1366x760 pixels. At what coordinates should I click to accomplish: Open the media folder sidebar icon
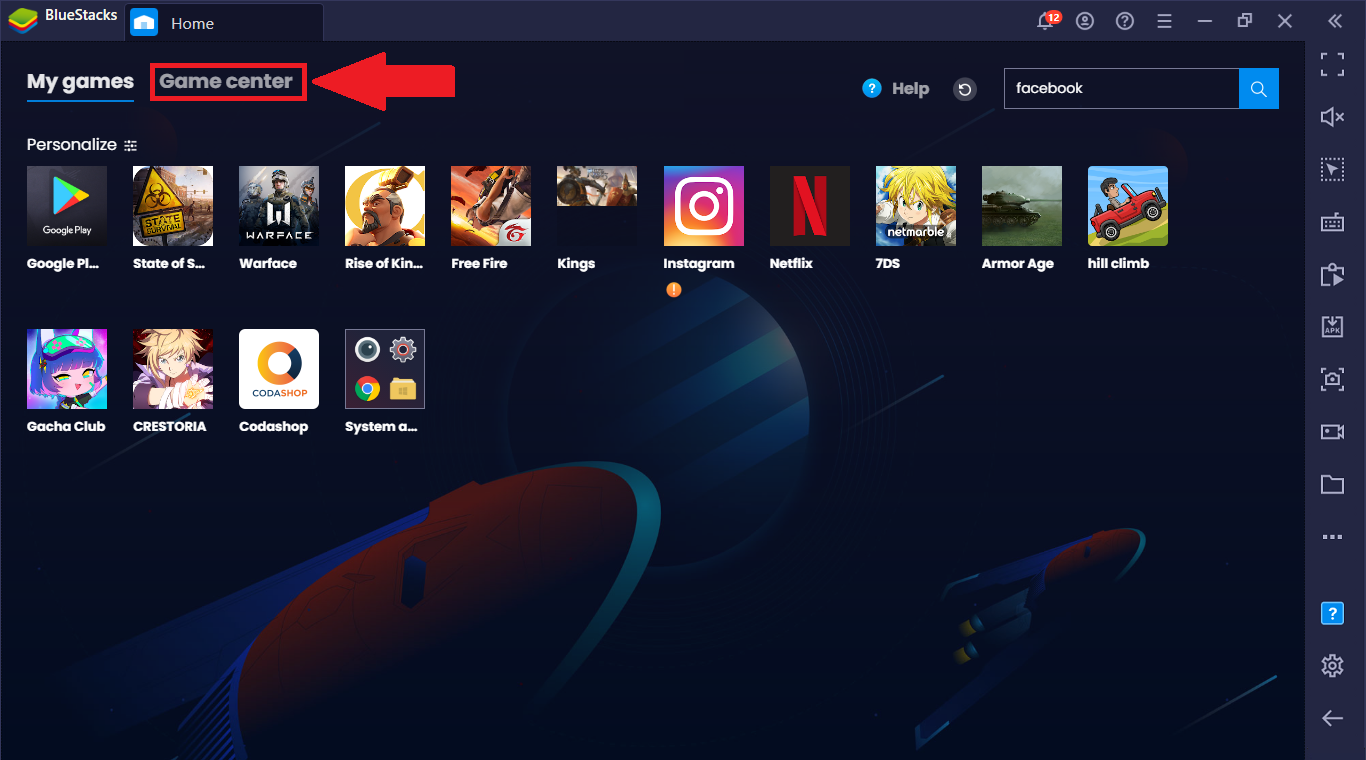click(1332, 485)
